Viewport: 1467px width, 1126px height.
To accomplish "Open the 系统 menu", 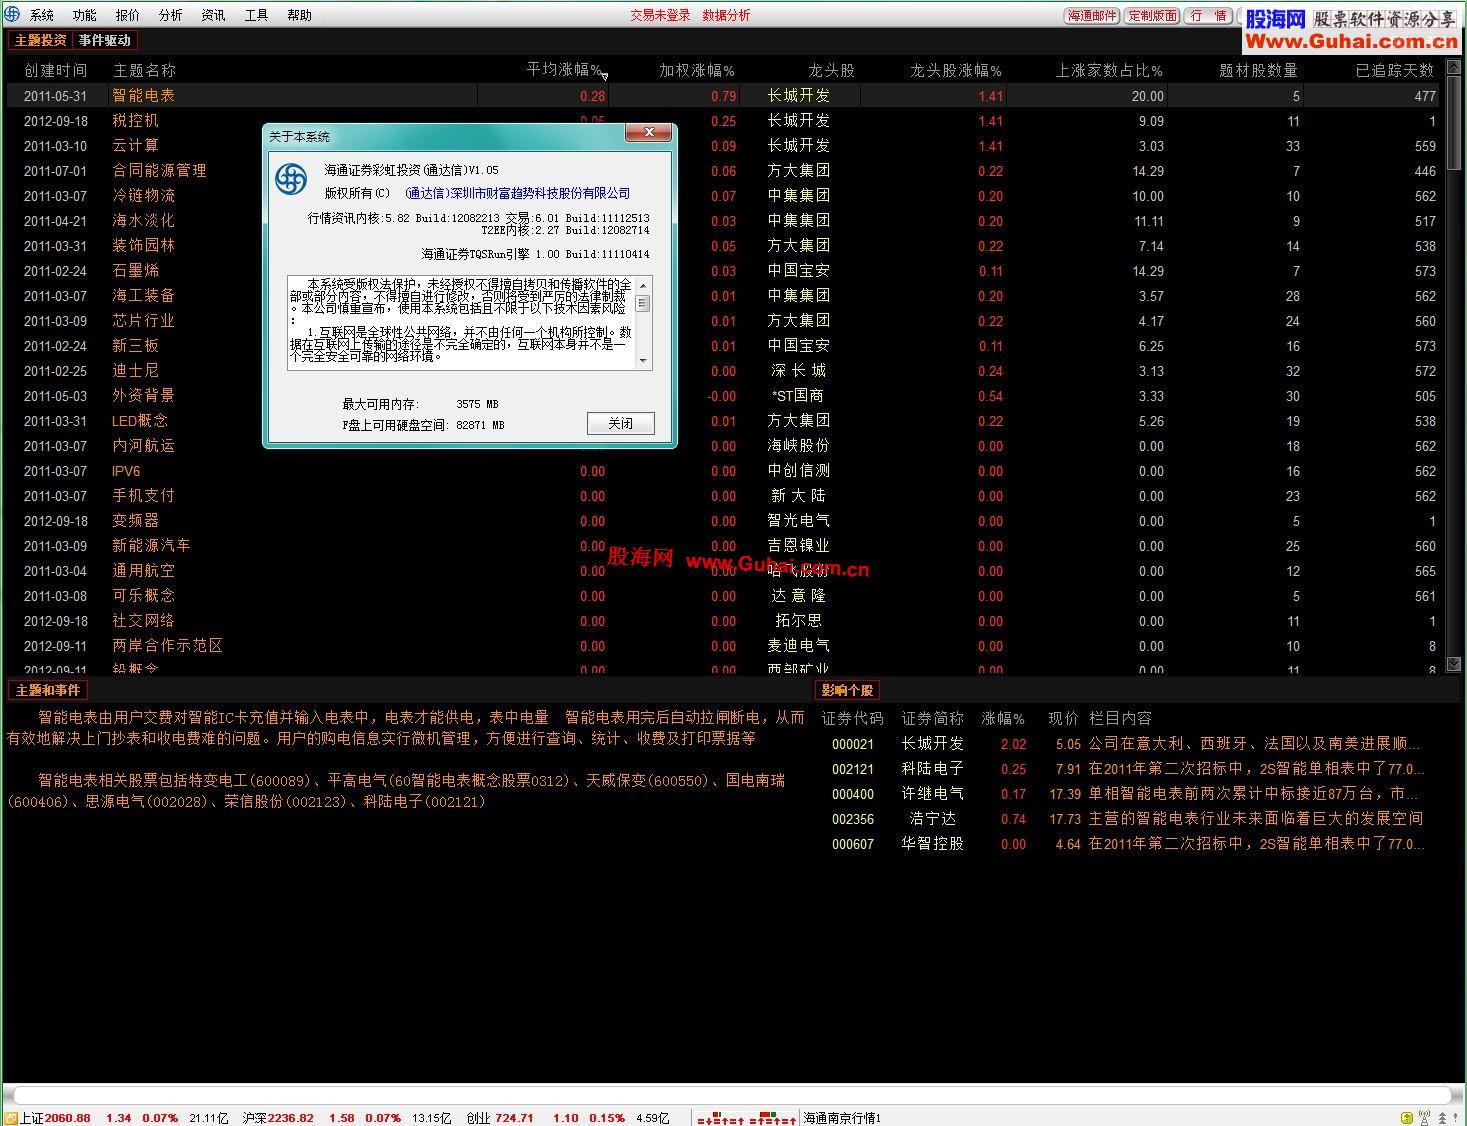I will [42, 15].
